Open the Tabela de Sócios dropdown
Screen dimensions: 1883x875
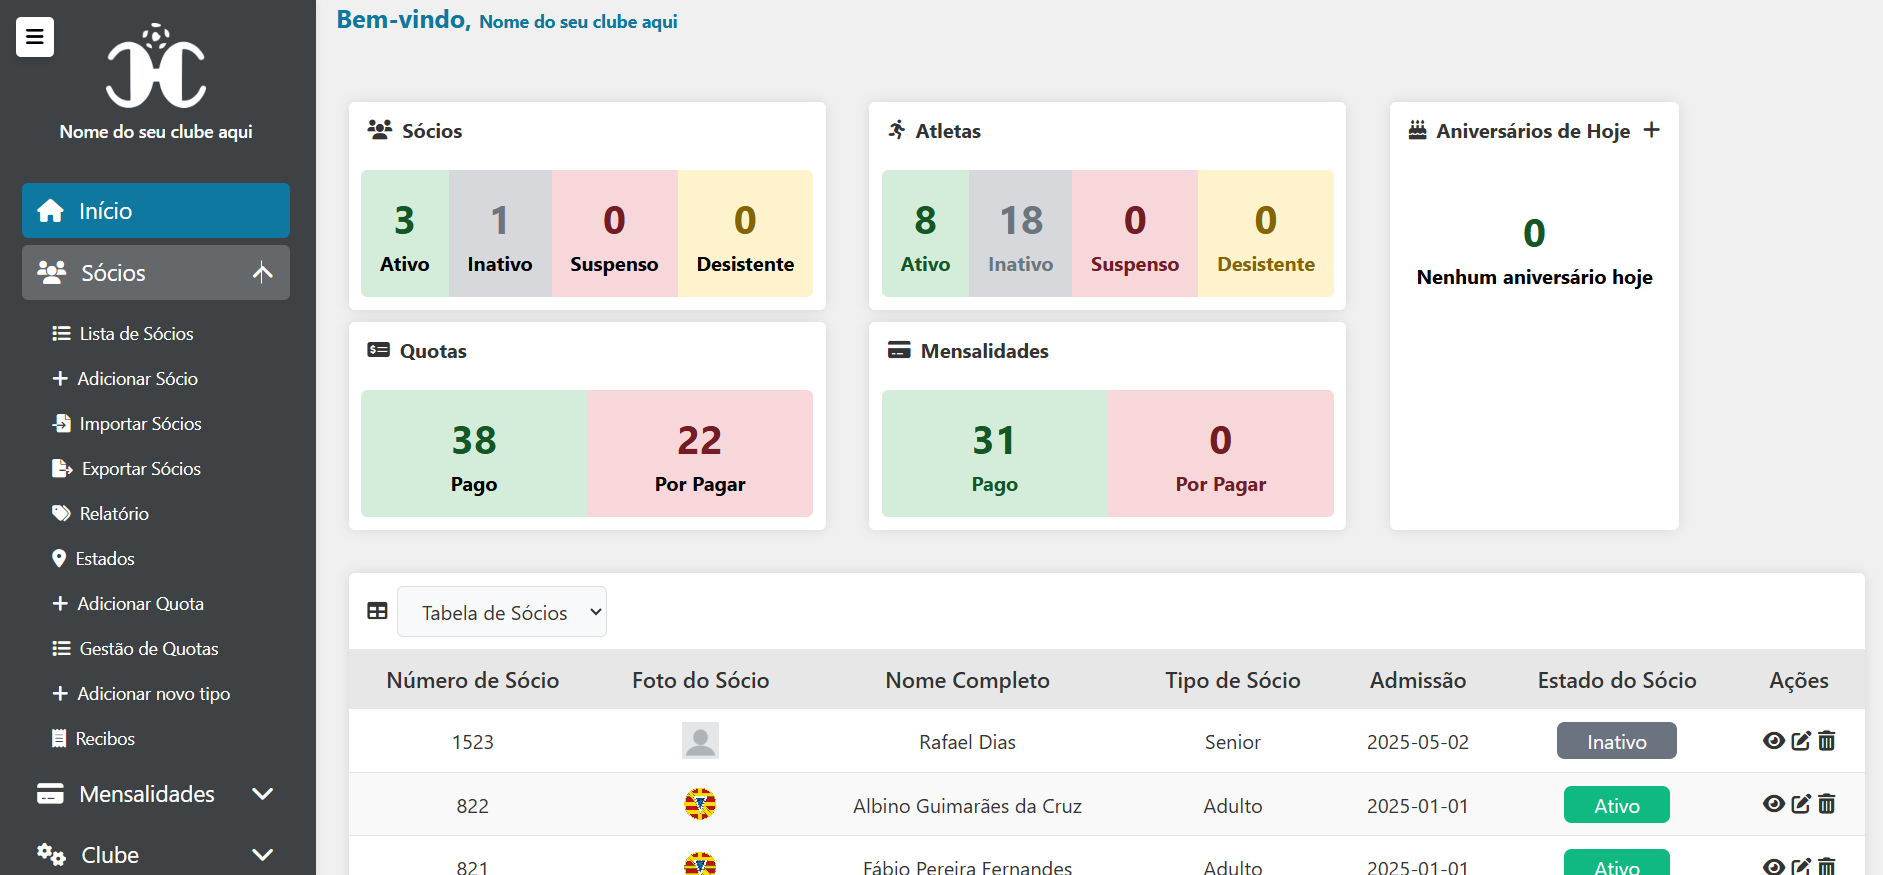tap(502, 612)
